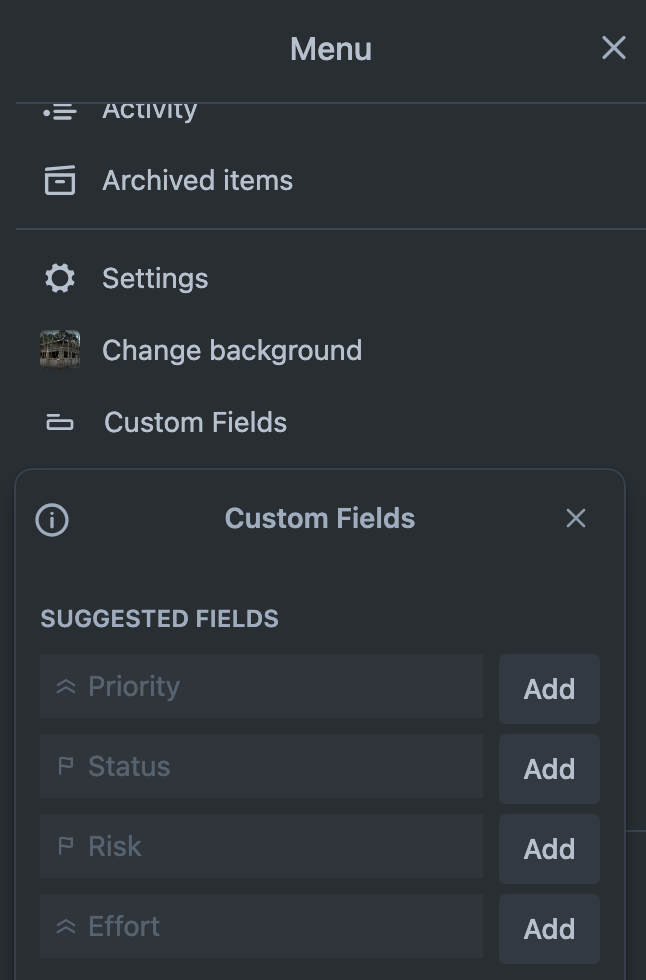The height and width of the screenshot is (980, 646).
Task: Open the Activity menu item
Action: click(150, 112)
